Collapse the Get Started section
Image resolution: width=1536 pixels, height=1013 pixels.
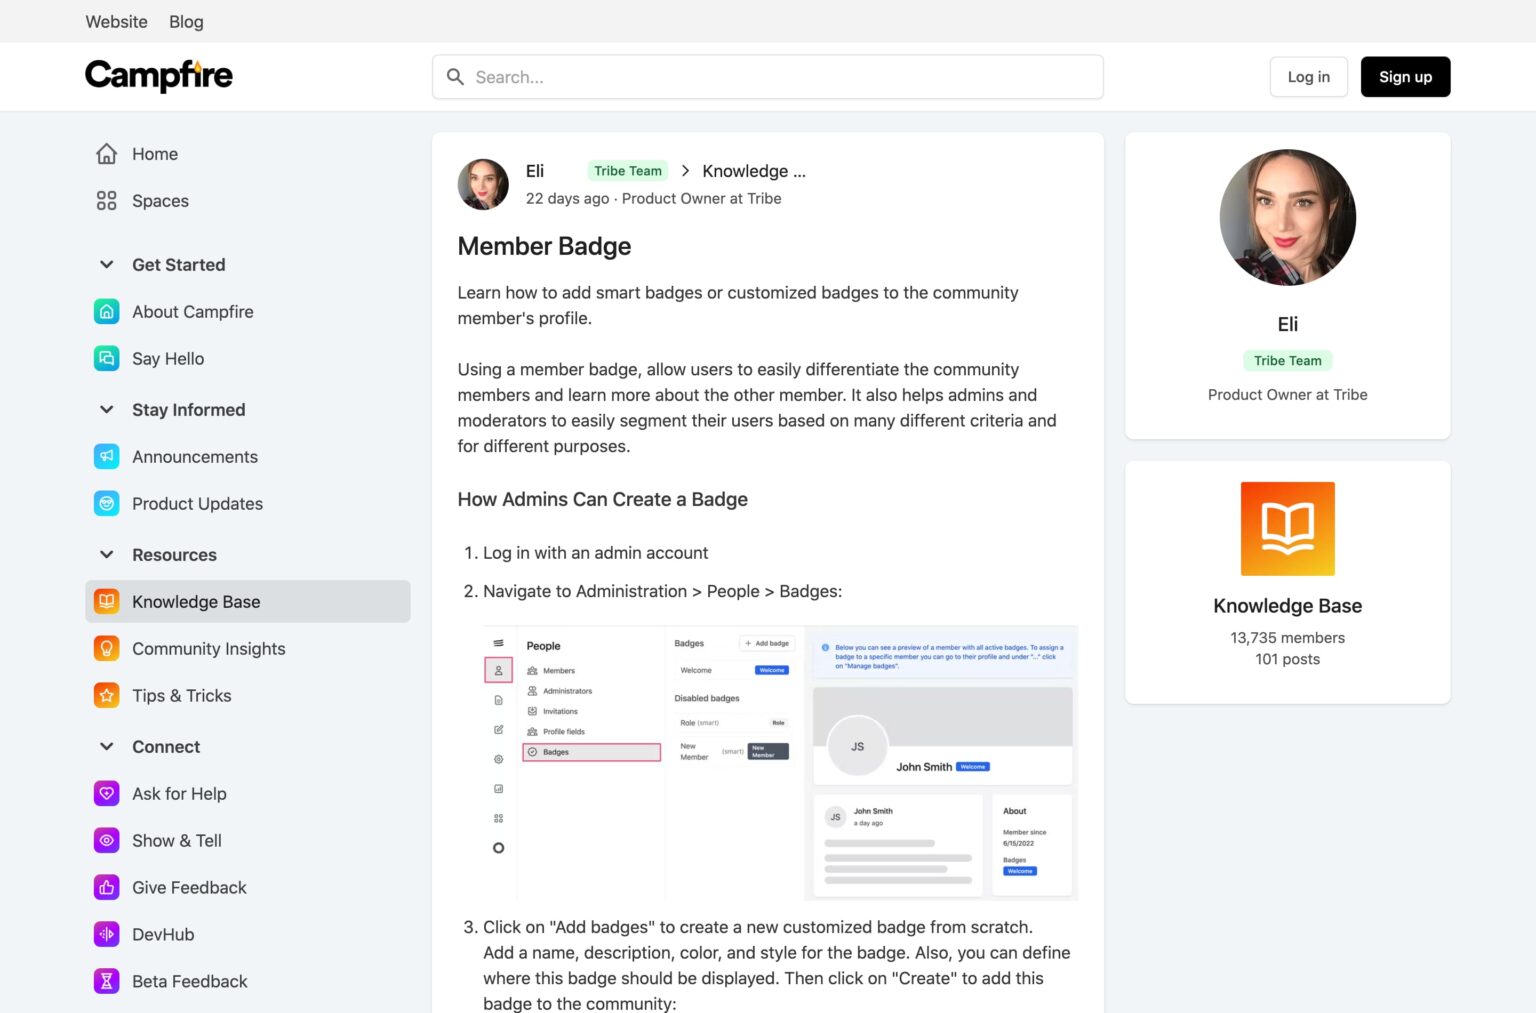[x=107, y=264]
